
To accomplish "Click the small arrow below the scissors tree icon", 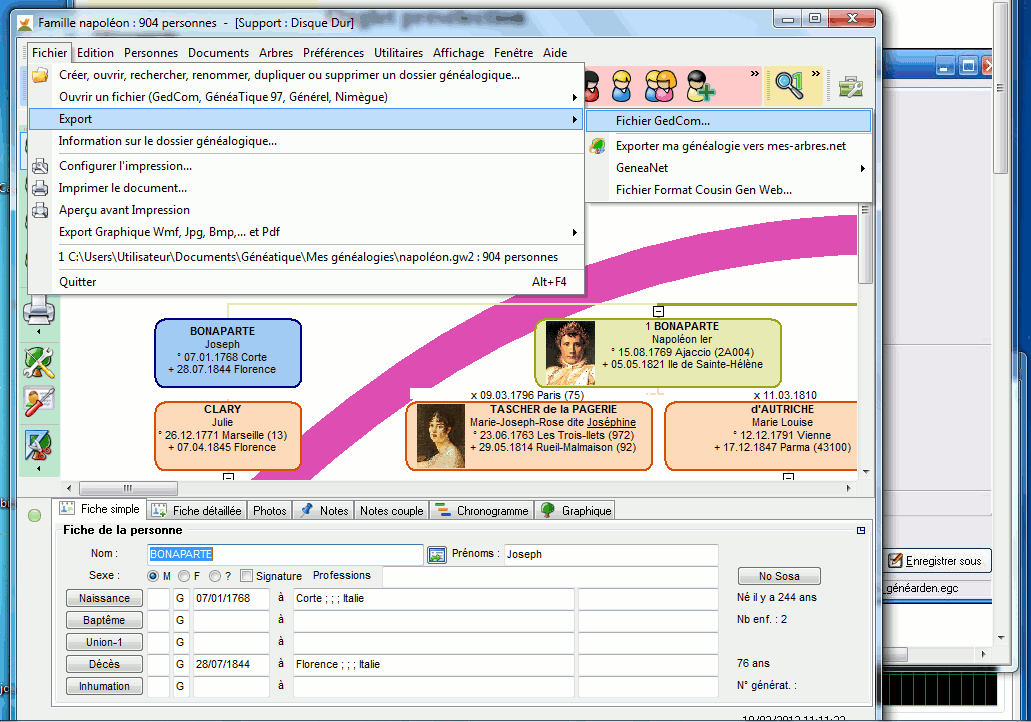I will click(x=39, y=468).
